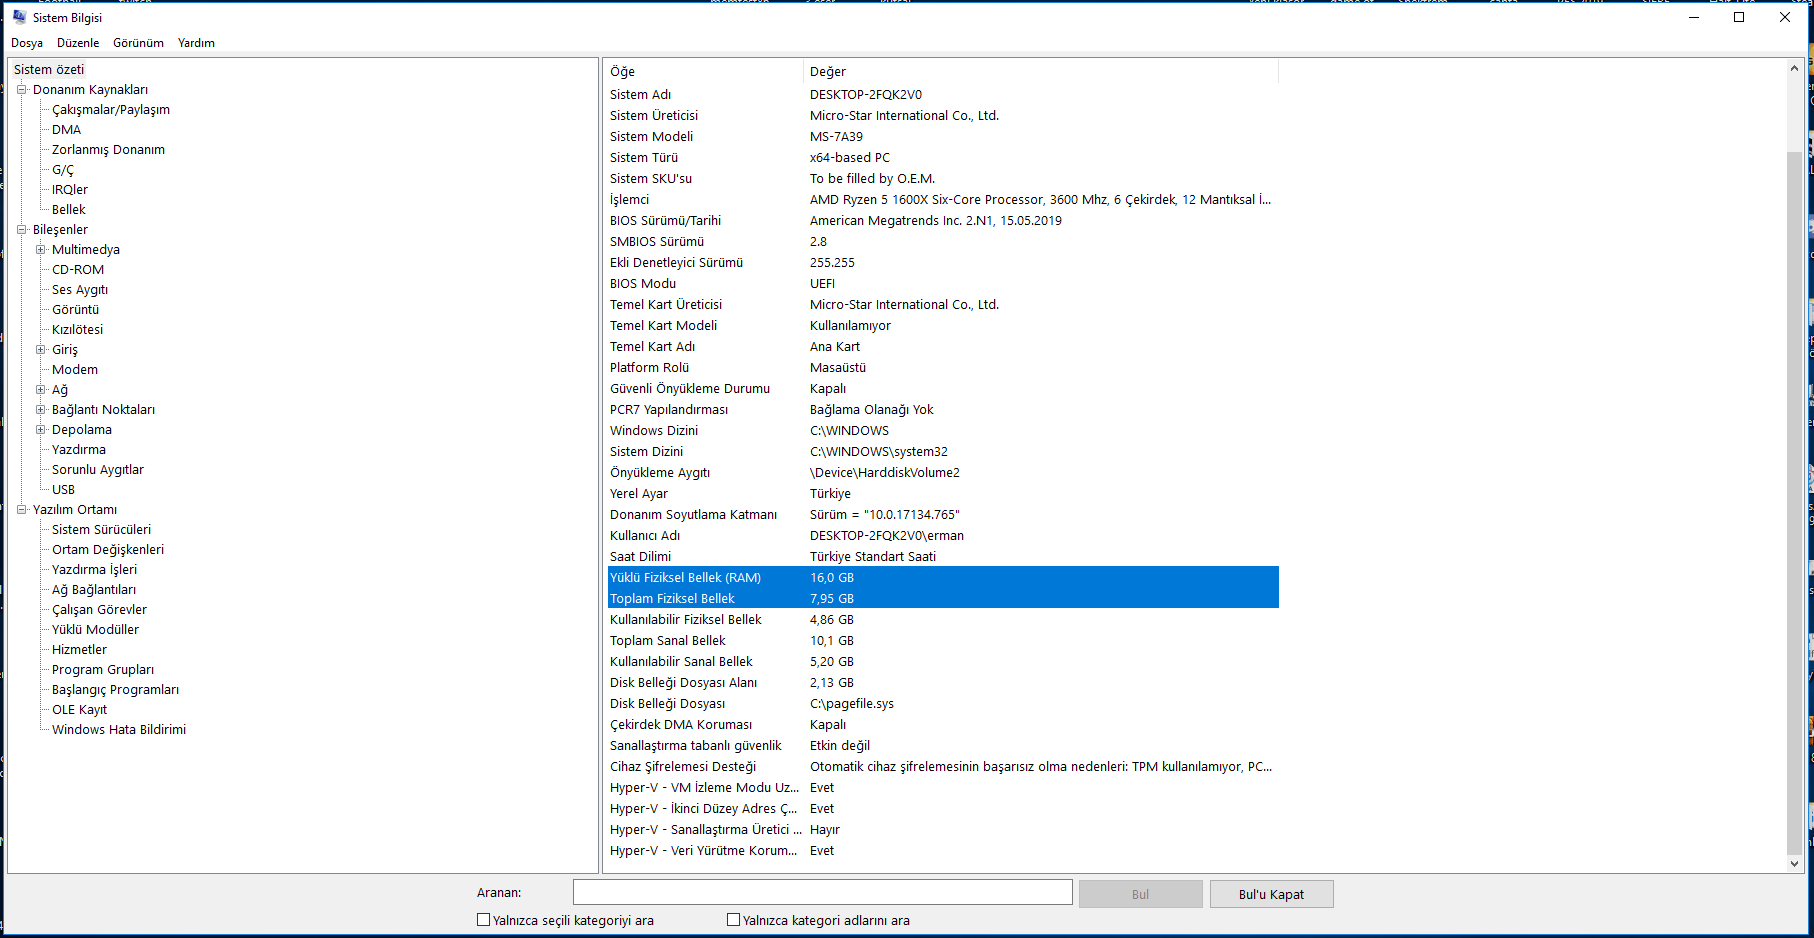The image size is (1814, 938).
Task: Select the Yazdırma tree item
Action: pyautogui.click(x=79, y=450)
